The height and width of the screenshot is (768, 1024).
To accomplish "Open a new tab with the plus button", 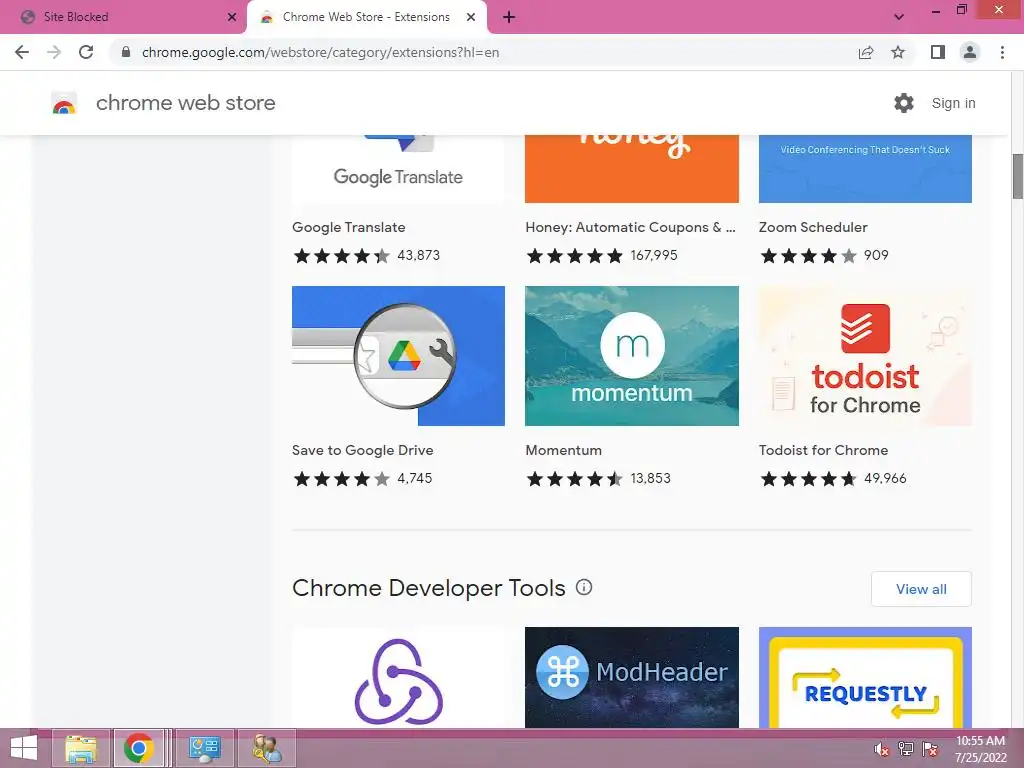I will tap(509, 17).
